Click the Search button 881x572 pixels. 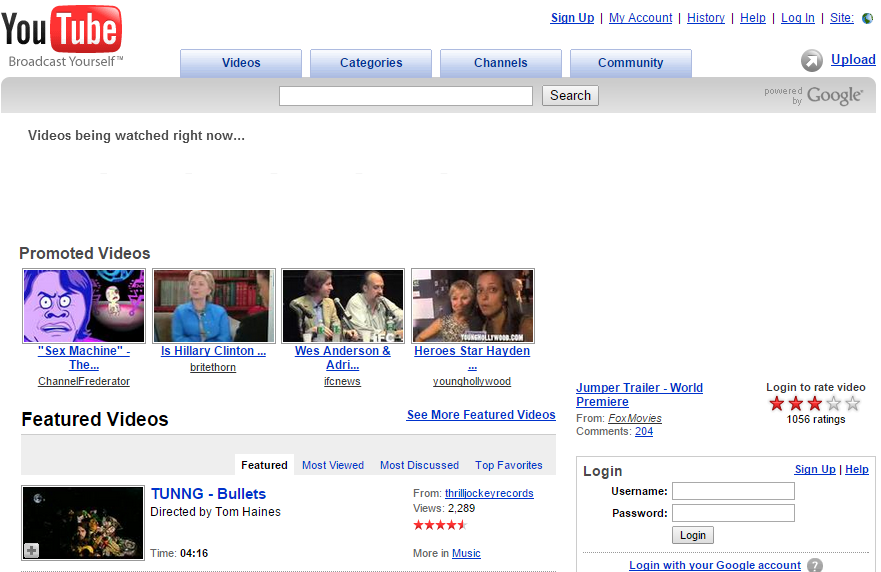click(570, 96)
